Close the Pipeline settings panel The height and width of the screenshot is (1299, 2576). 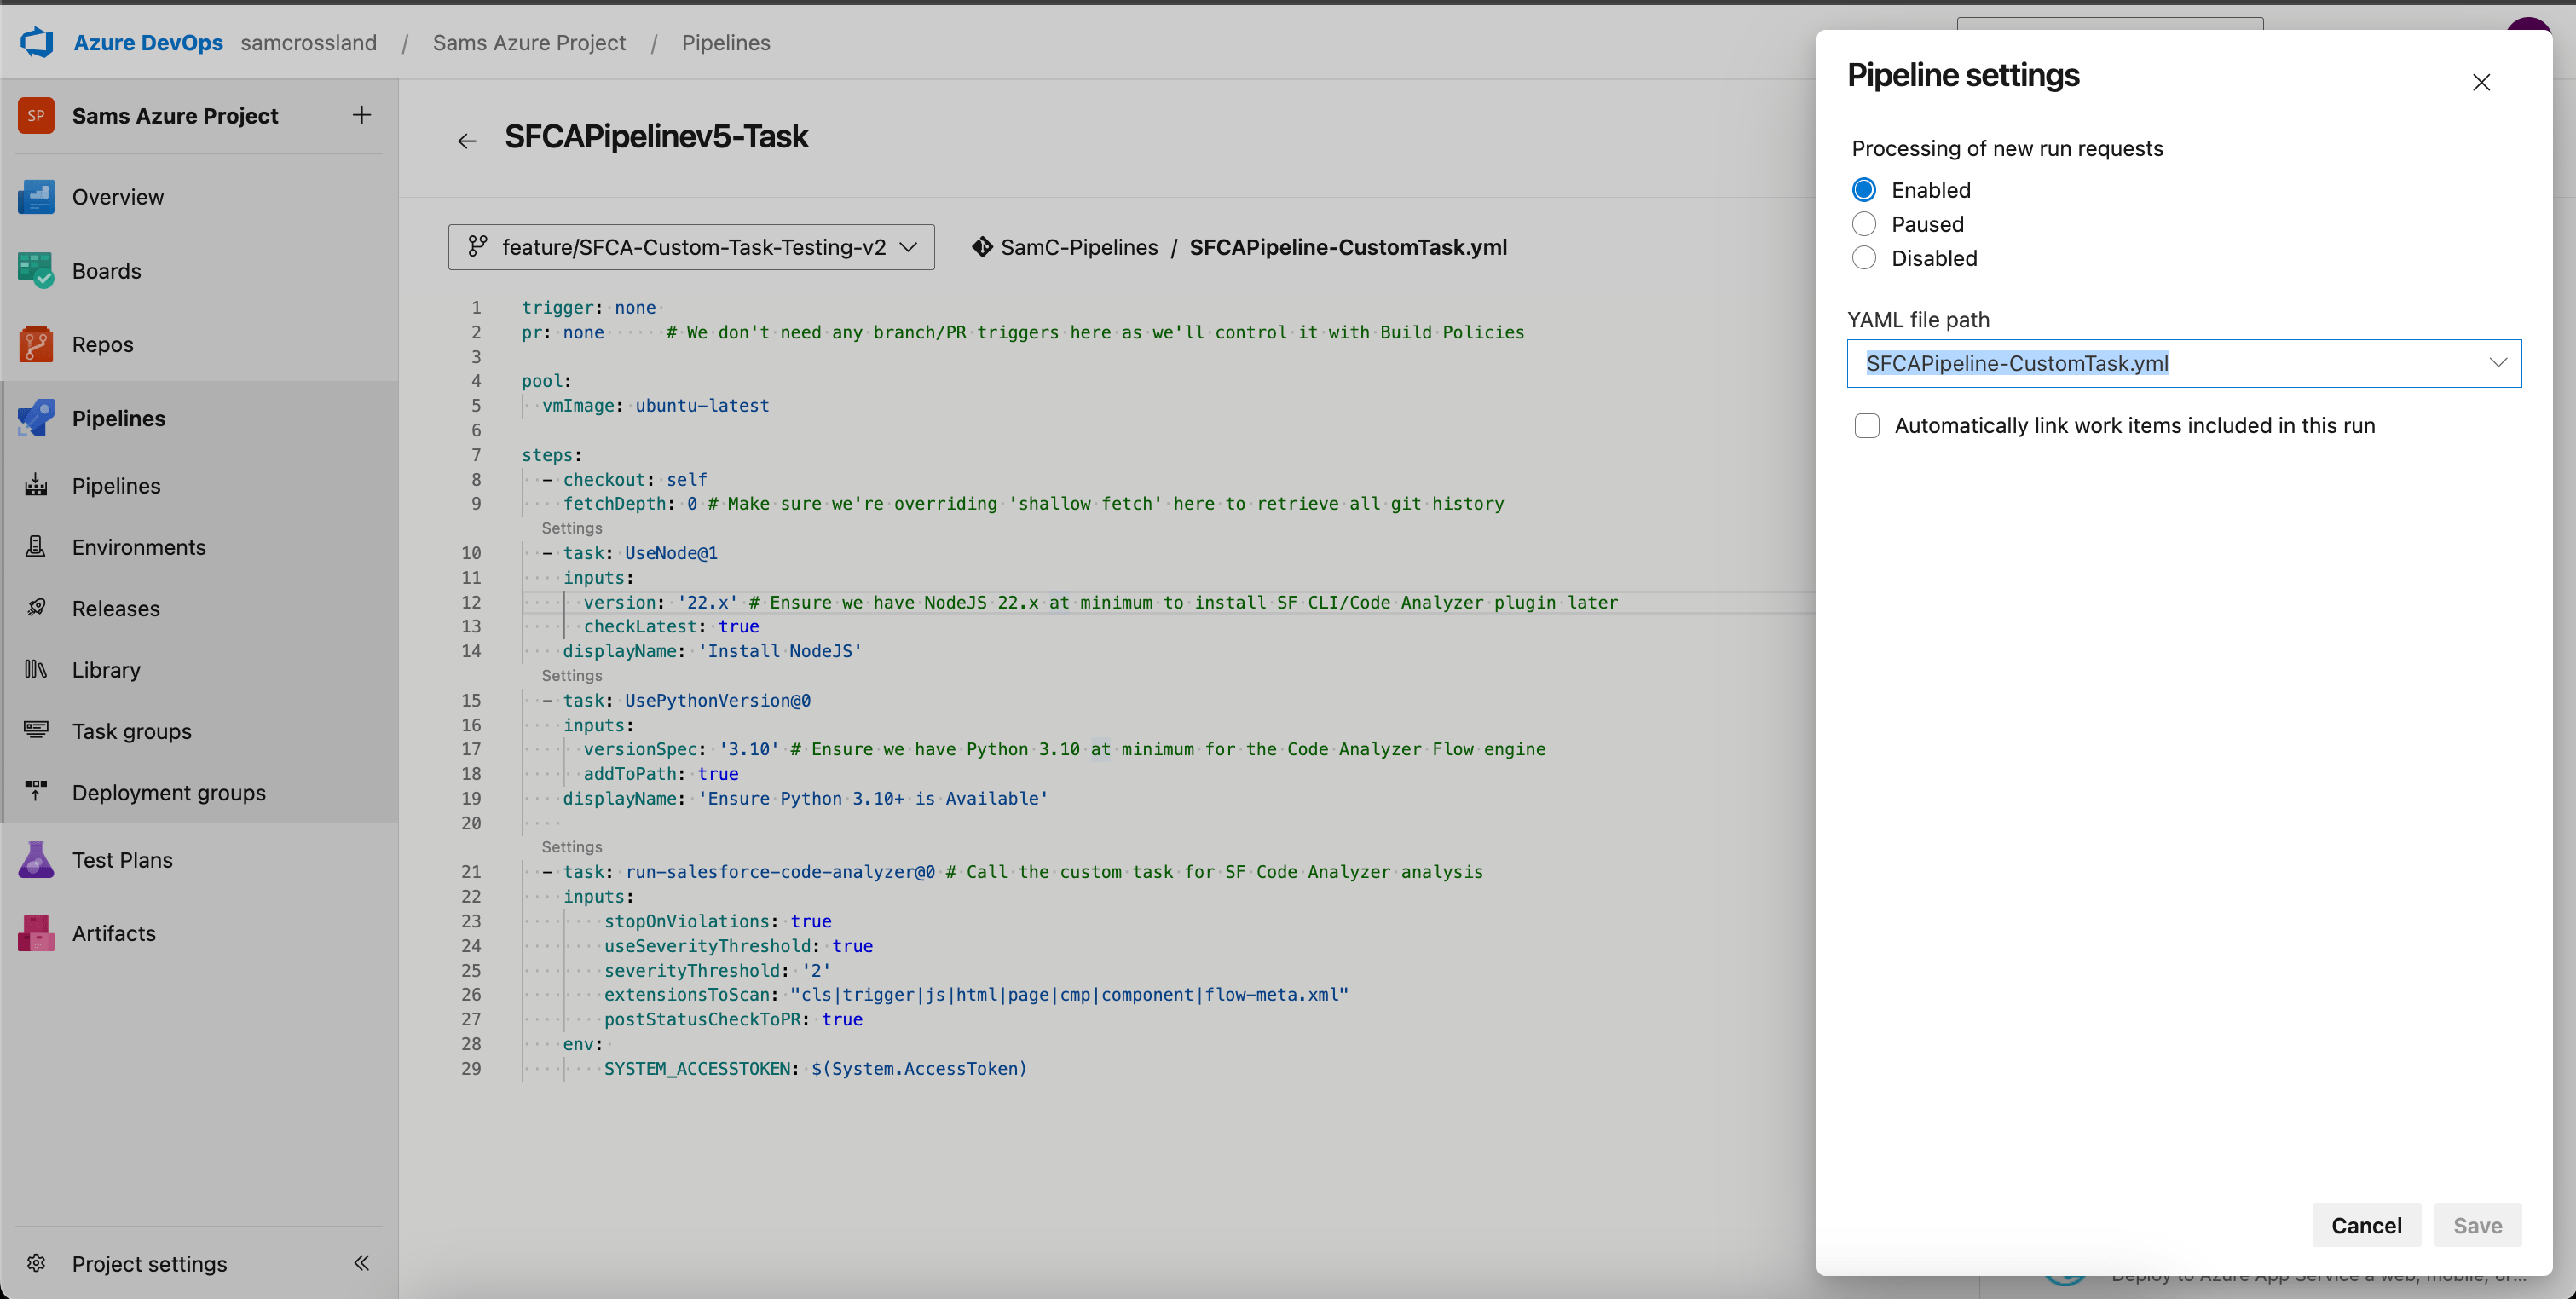point(2481,82)
